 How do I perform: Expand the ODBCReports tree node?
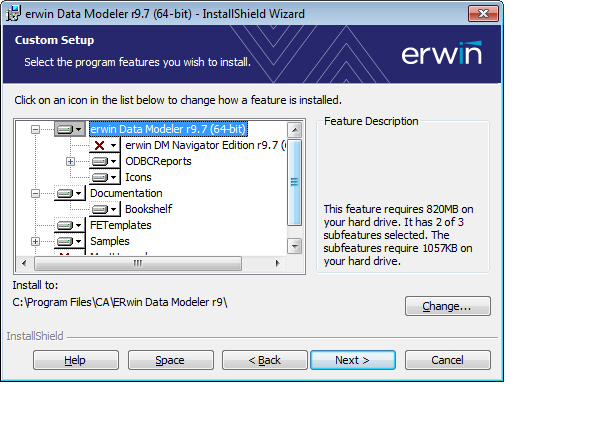[70, 162]
